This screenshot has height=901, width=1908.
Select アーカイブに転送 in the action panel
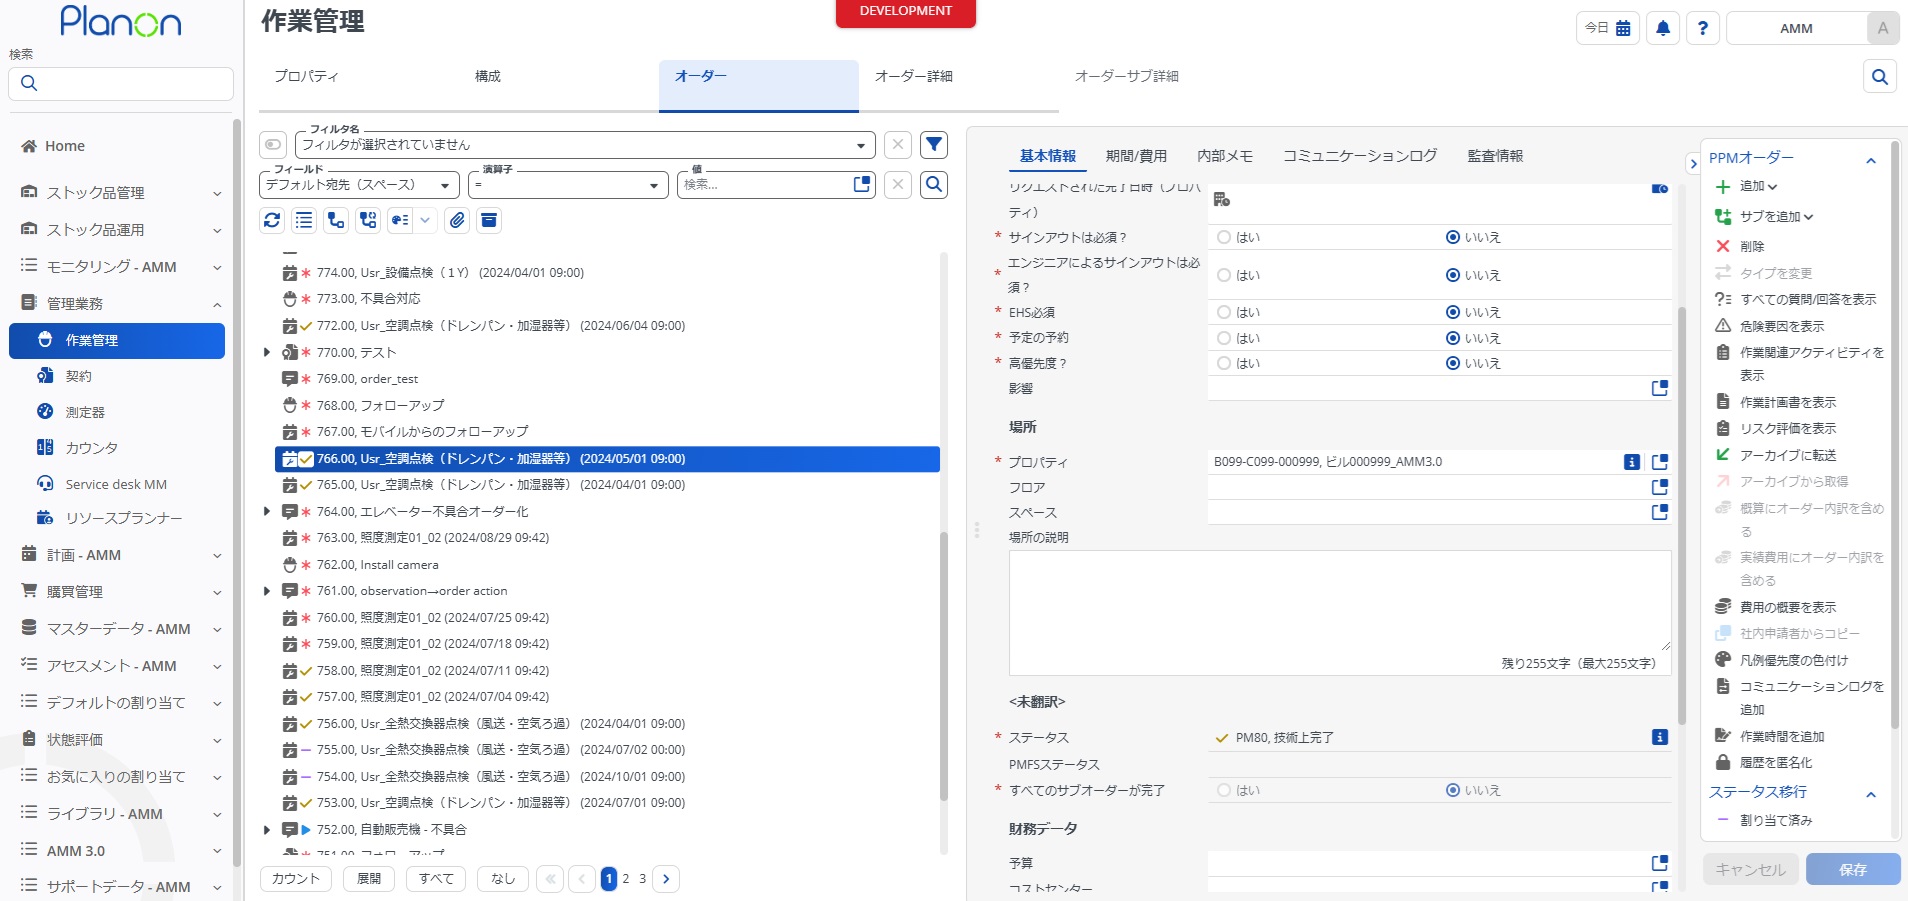coord(1785,454)
